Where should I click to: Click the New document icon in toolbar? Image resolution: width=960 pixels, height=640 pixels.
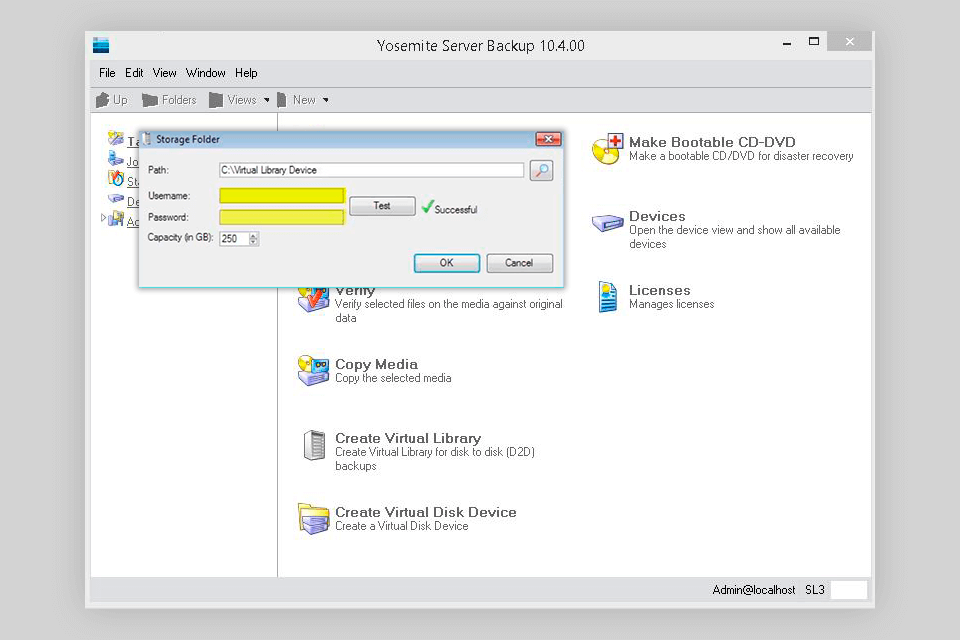(282, 100)
